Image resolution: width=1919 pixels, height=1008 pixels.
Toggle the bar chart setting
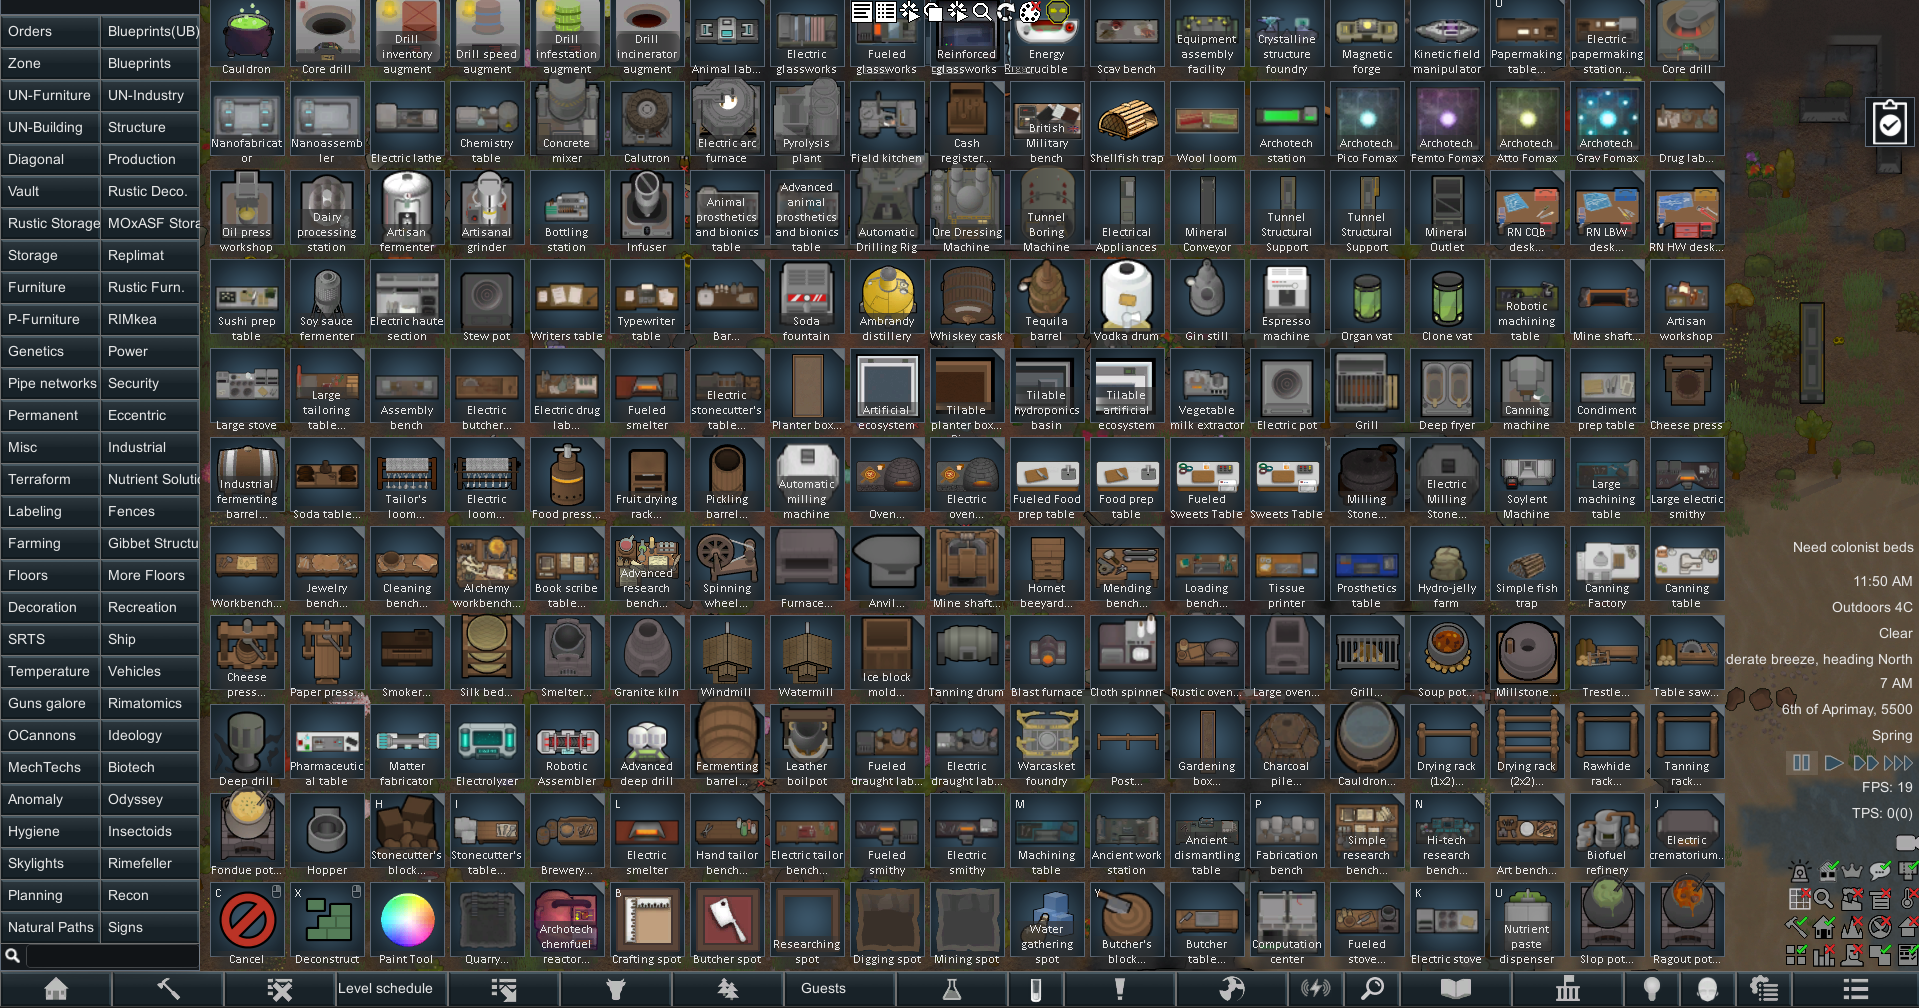click(x=1826, y=955)
